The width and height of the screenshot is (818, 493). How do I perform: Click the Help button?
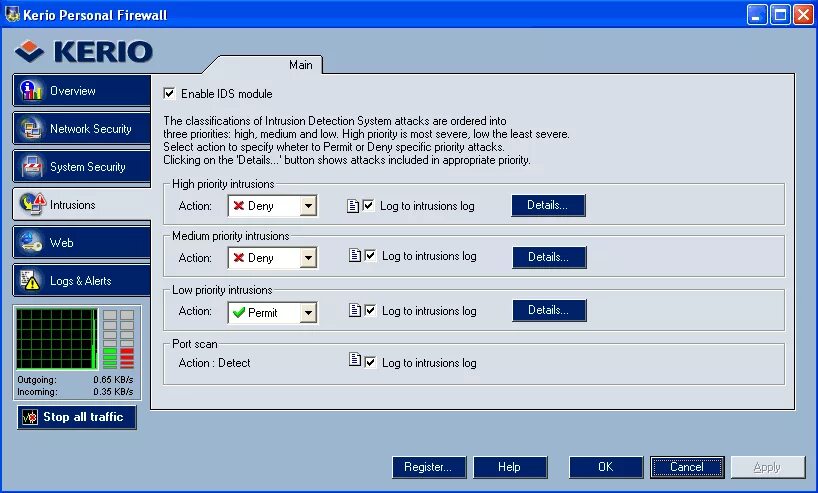coord(510,467)
